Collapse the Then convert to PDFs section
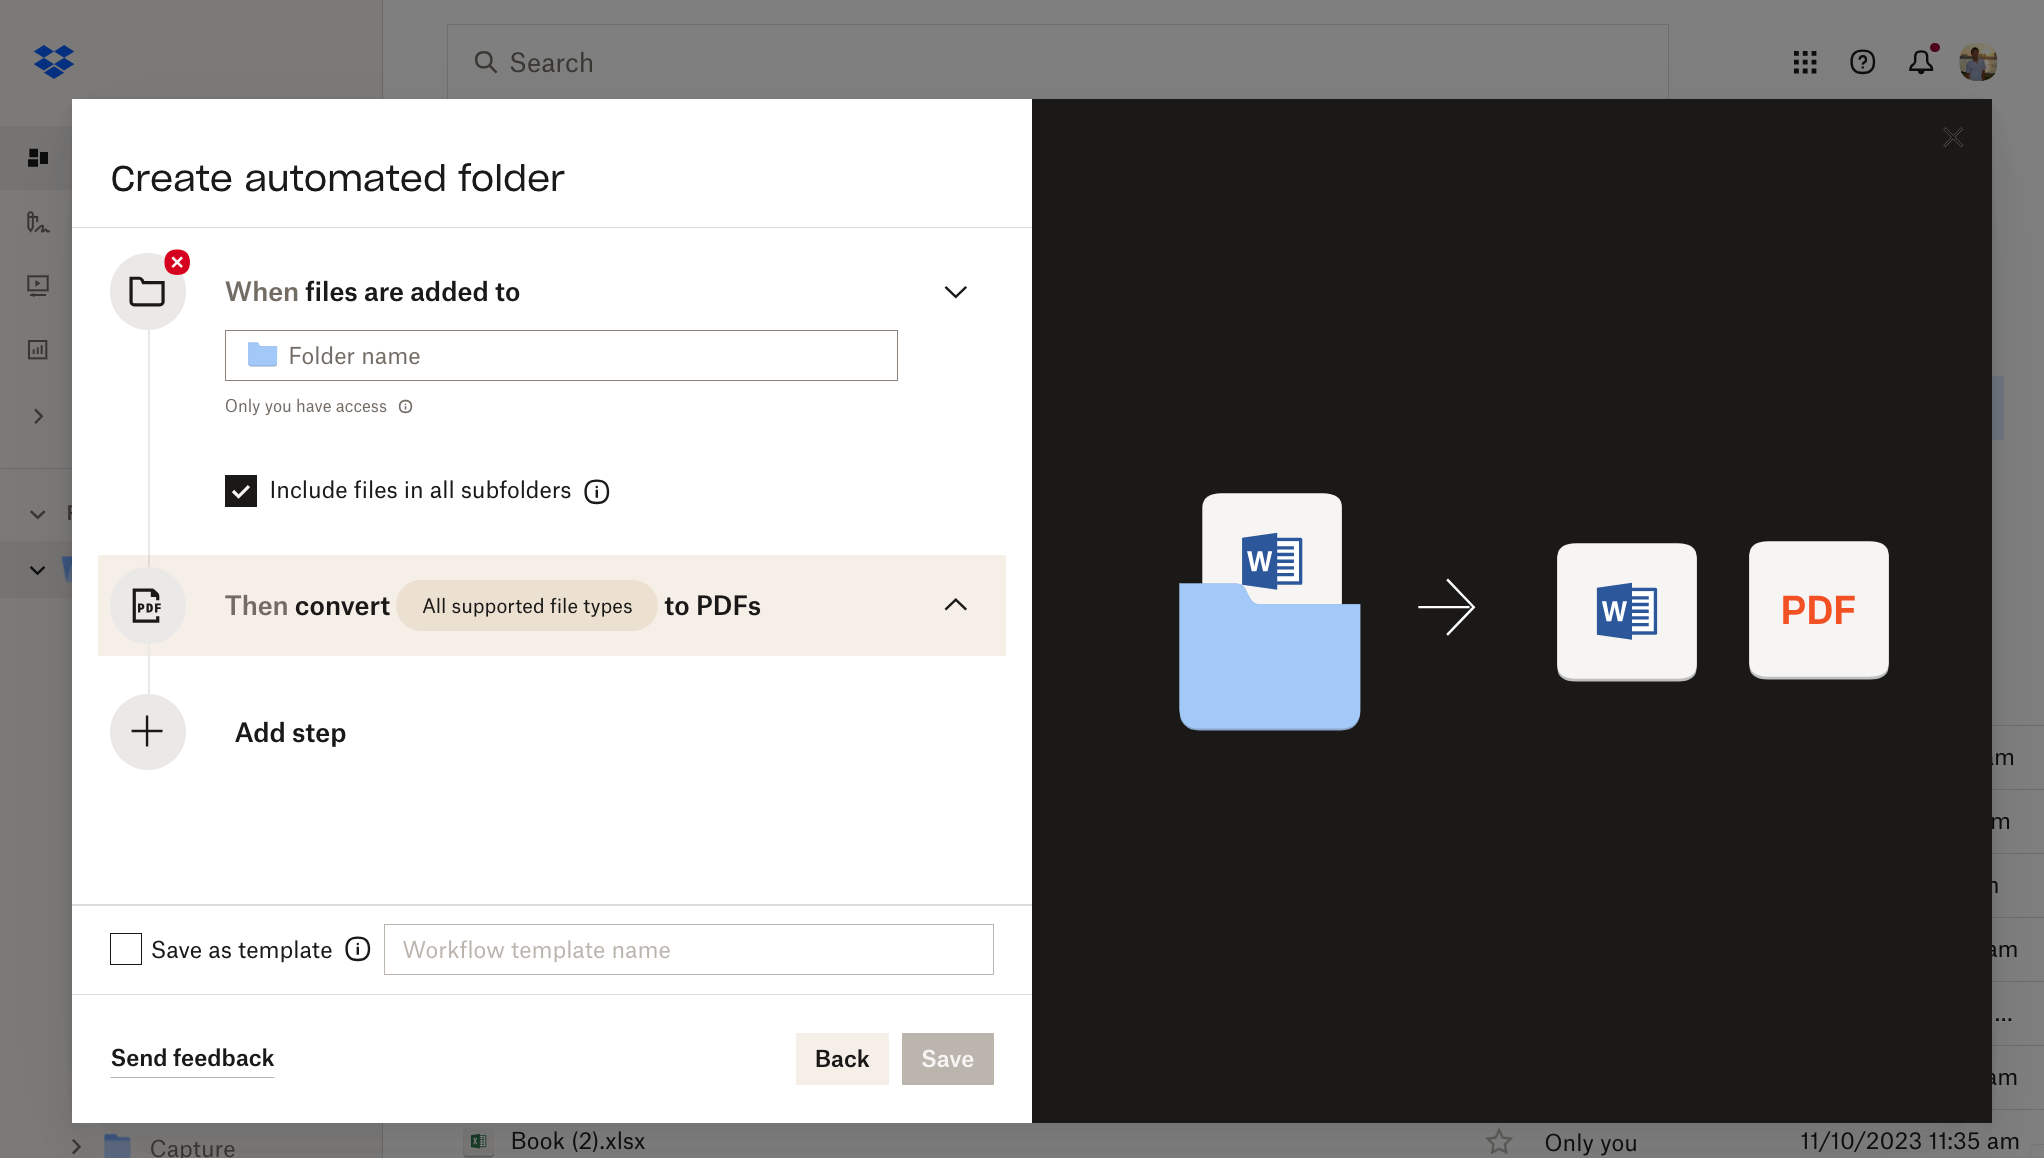This screenshot has width=2044, height=1158. [955, 605]
